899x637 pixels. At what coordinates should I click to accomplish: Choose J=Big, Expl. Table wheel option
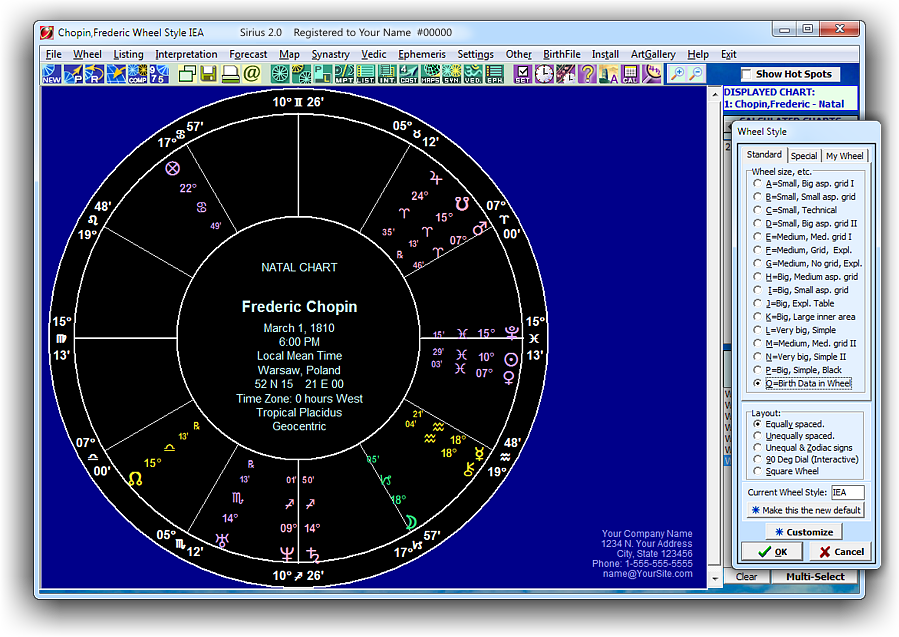coord(757,303)
